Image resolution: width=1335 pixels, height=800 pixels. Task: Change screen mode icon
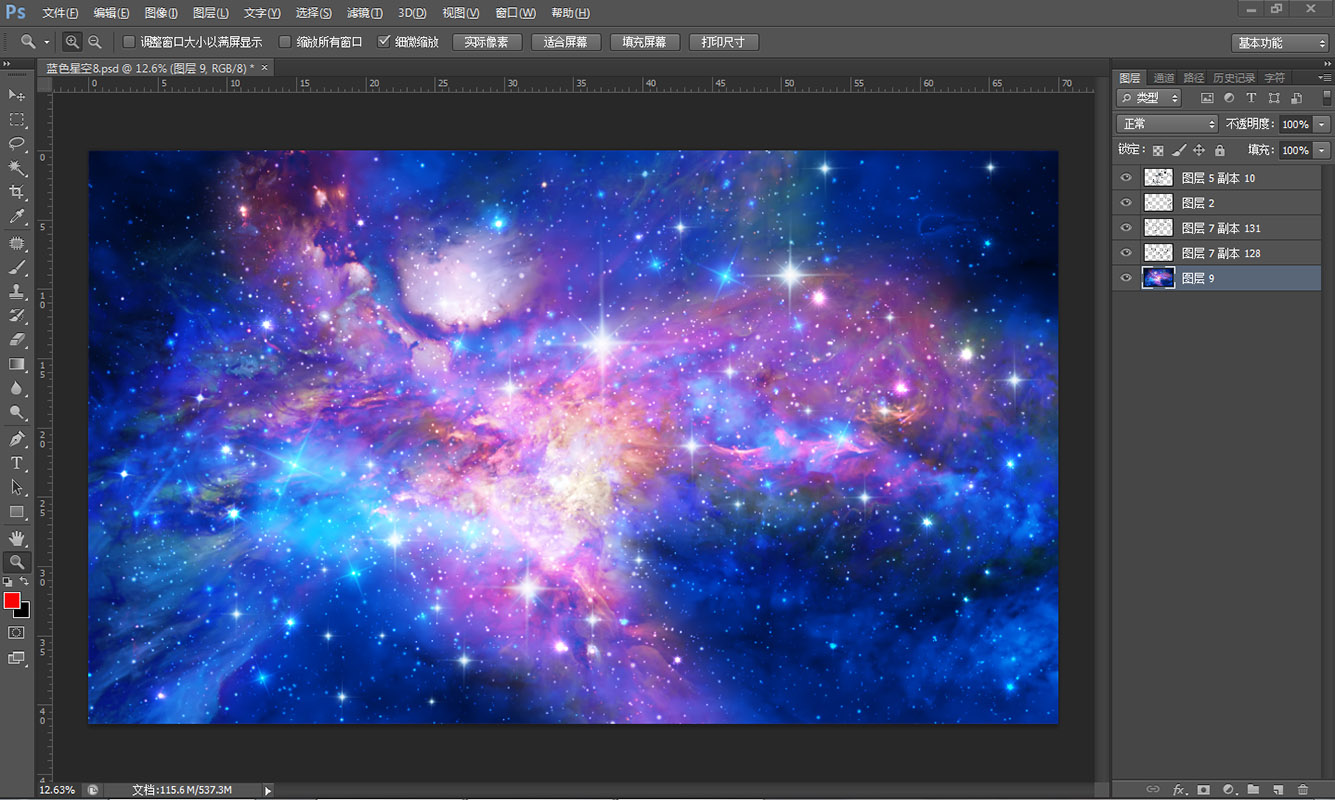click(x=17, y=658)
